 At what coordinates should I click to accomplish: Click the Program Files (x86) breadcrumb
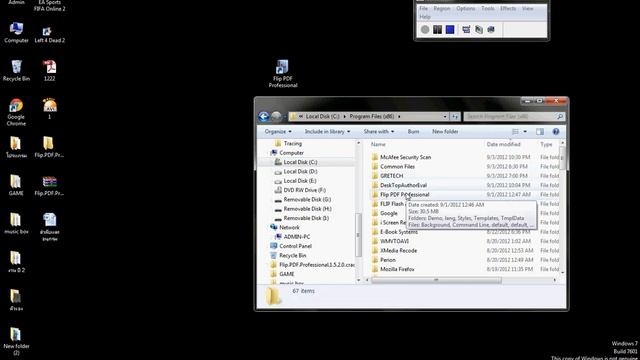pyautogui.click(x=372, y=117)
